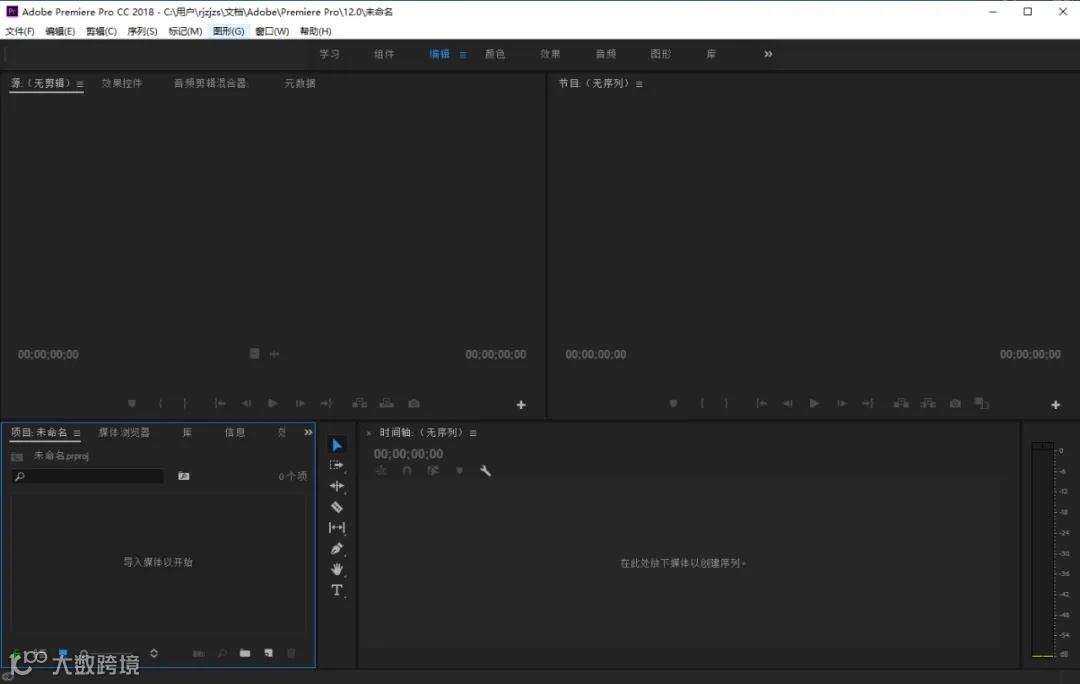
Task: Mark In in the source monitor
Action: 160,404
